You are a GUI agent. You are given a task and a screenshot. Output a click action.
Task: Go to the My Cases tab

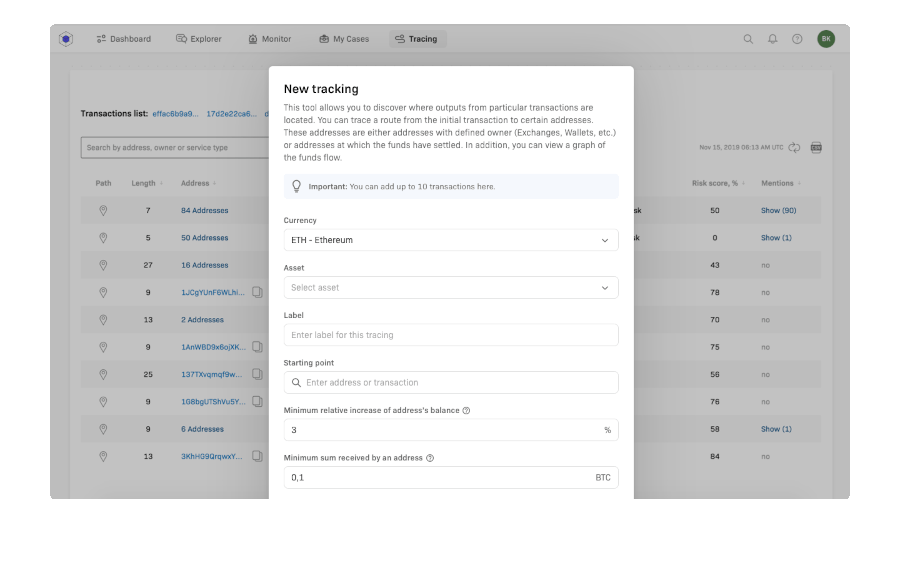(x=344, y=39)
